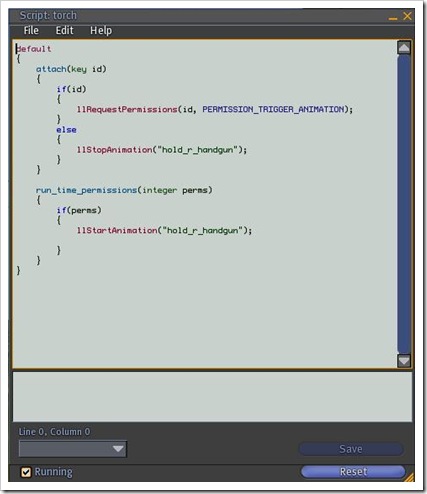The width and height of the screenshot is (427, 494).
Task: Open the function insert dropdown
Action: click(x=73, y=449)
